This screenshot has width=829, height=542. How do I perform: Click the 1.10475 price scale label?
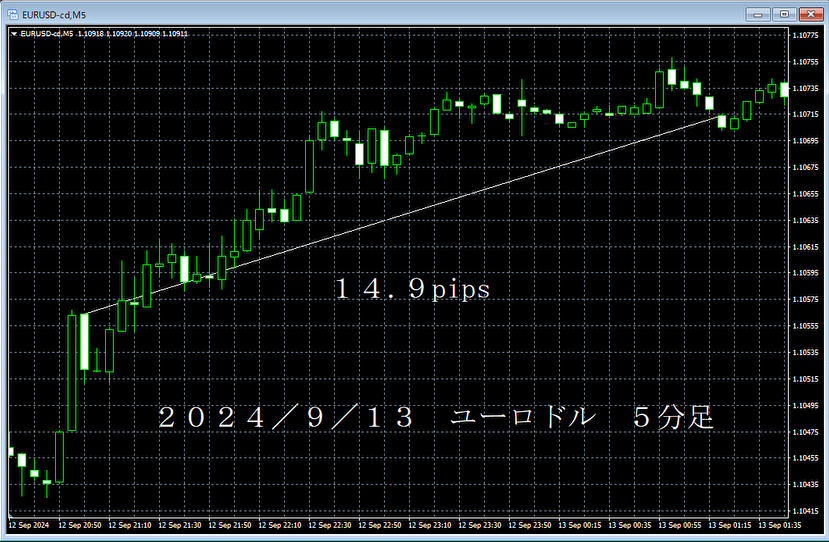pyautogui.click(x=806, y=432)
